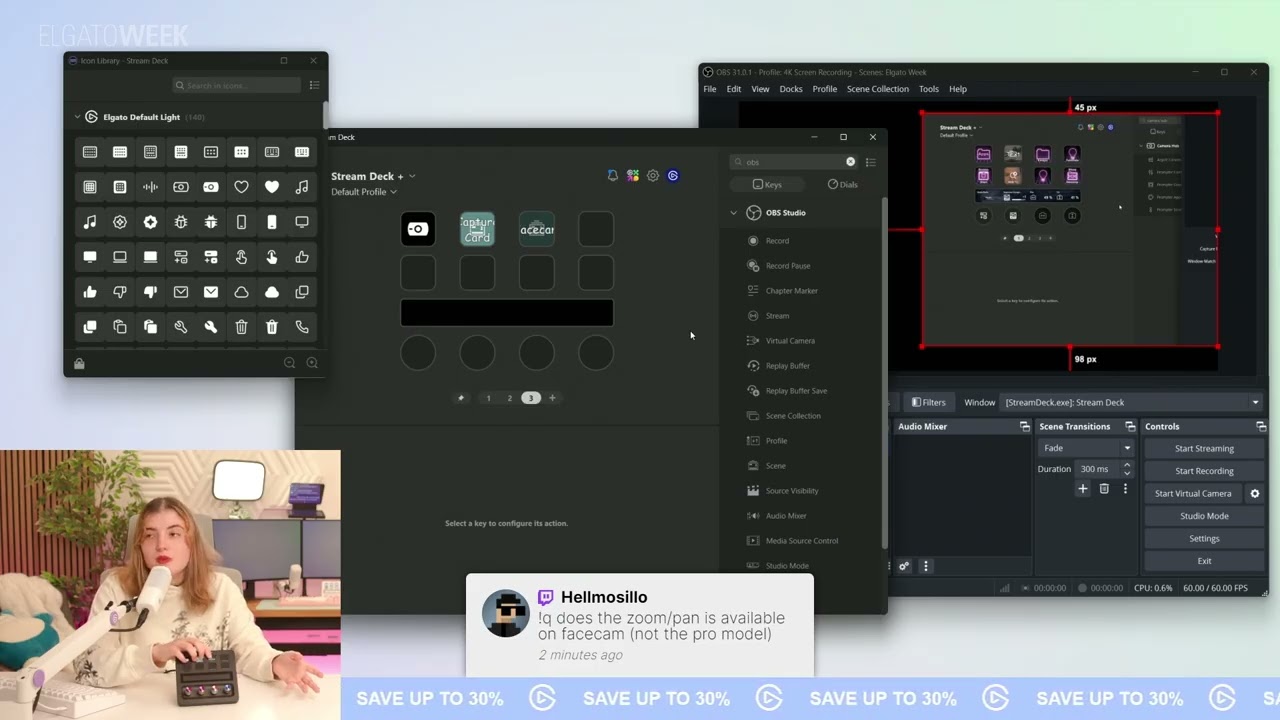Select the Capture Card key on Stream Deck

[477, 229]
